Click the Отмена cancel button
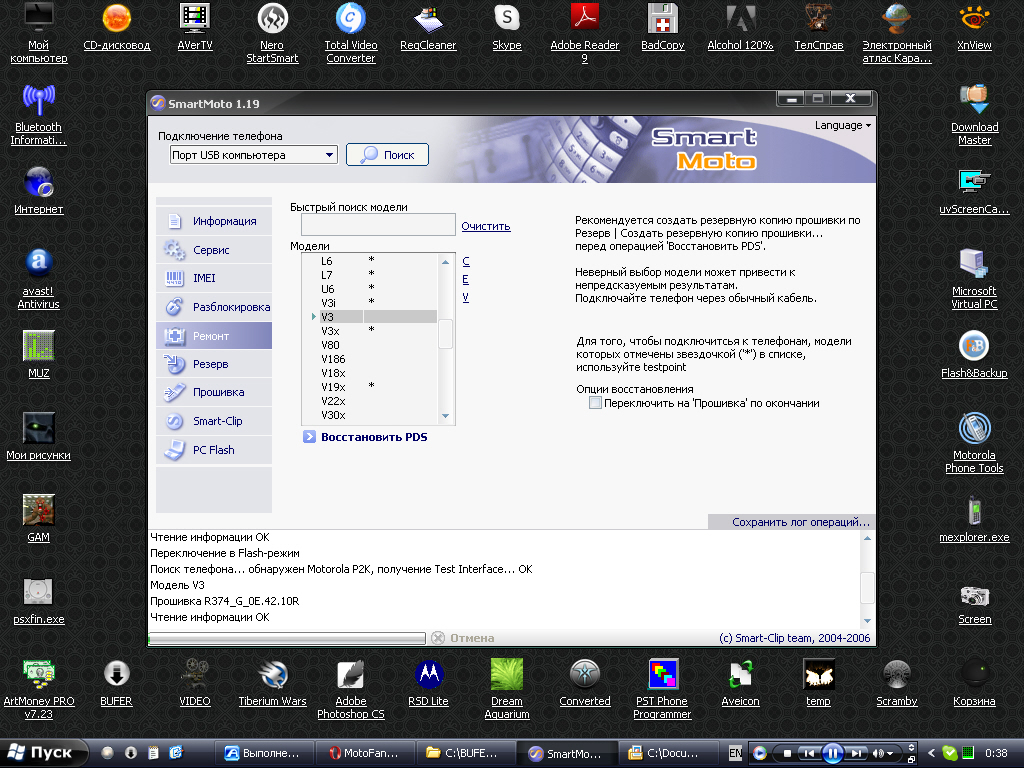This screenshot has width=1024, height=768. pos(464,638)
